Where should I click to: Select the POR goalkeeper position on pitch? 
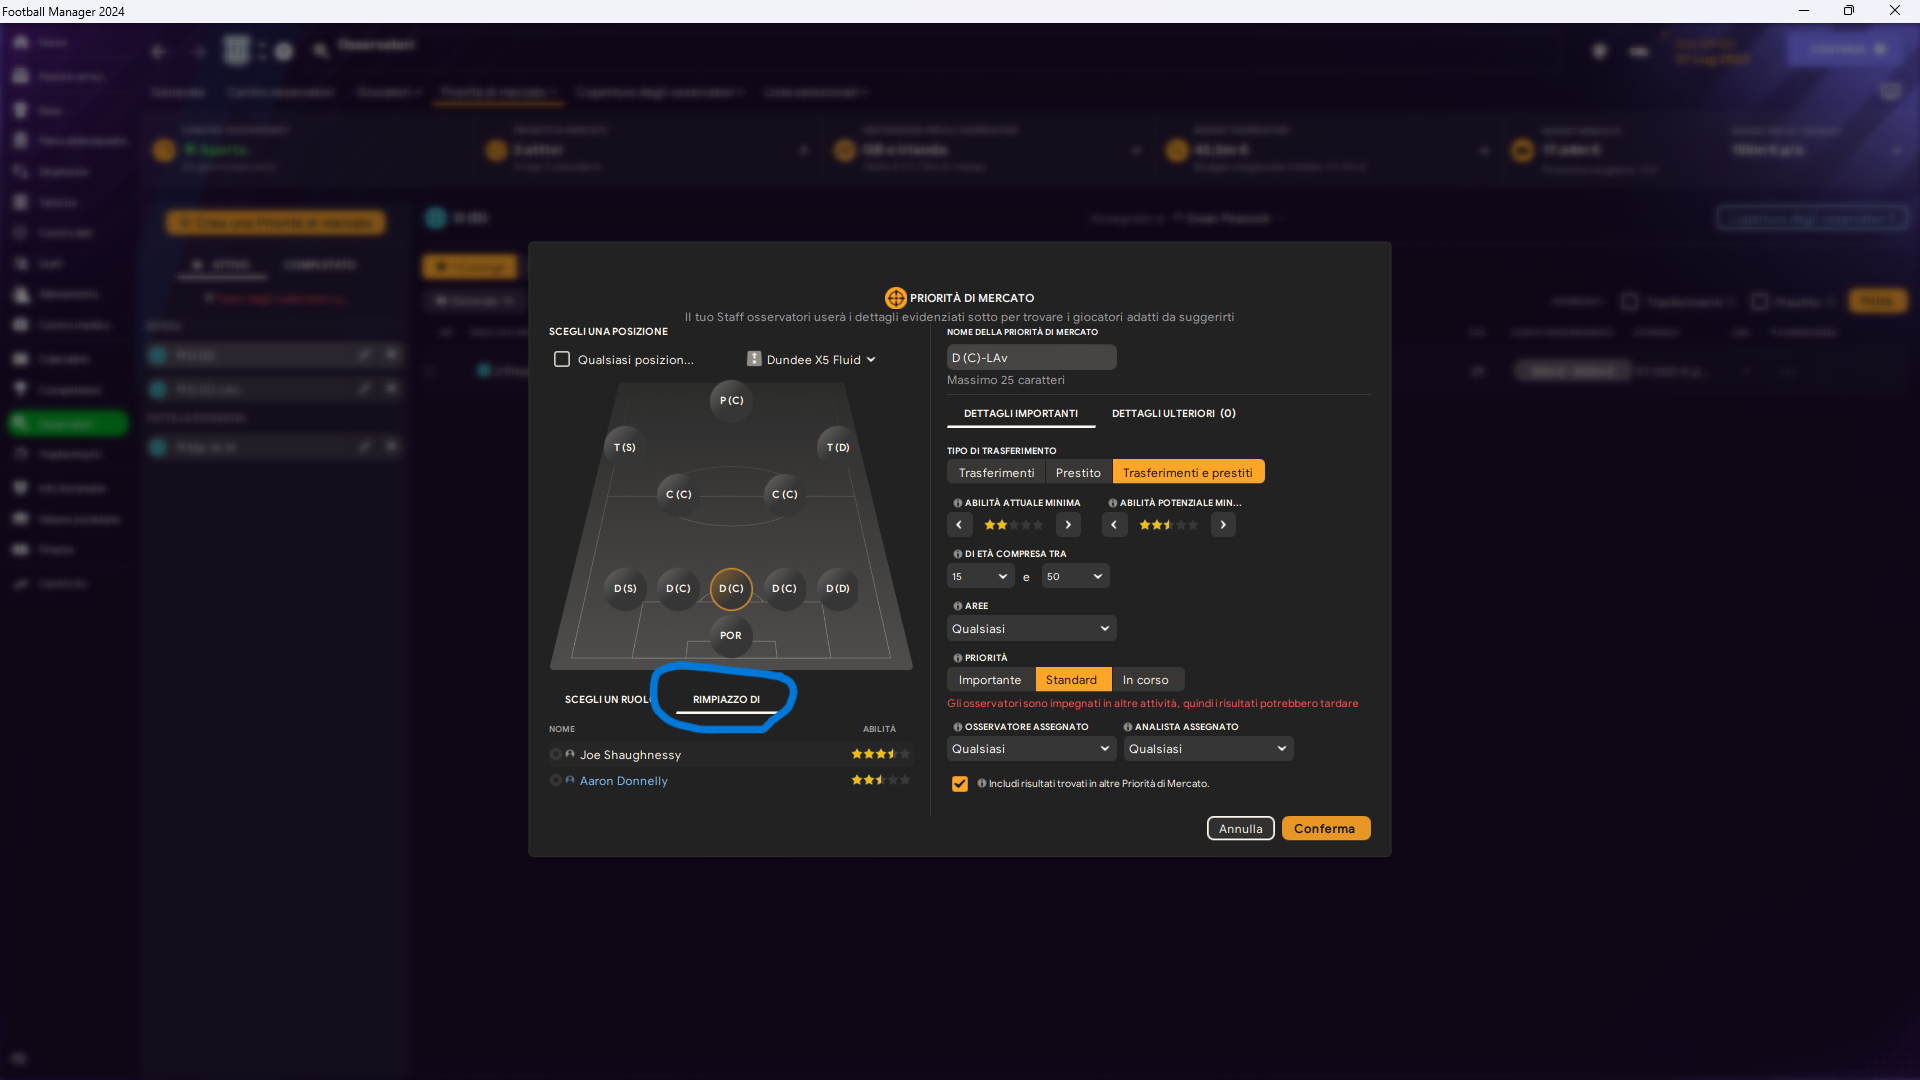731,635
